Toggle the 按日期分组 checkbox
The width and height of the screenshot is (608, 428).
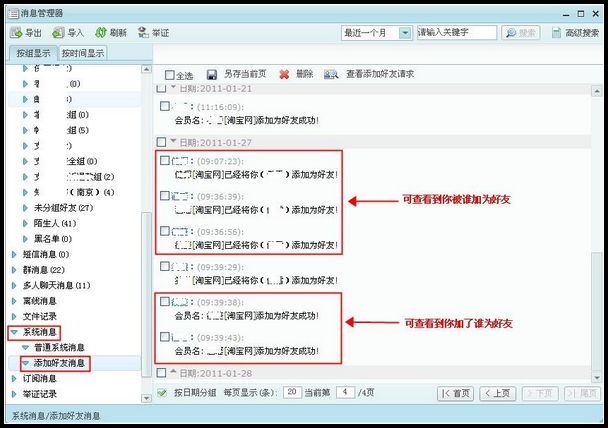point(163,393)
